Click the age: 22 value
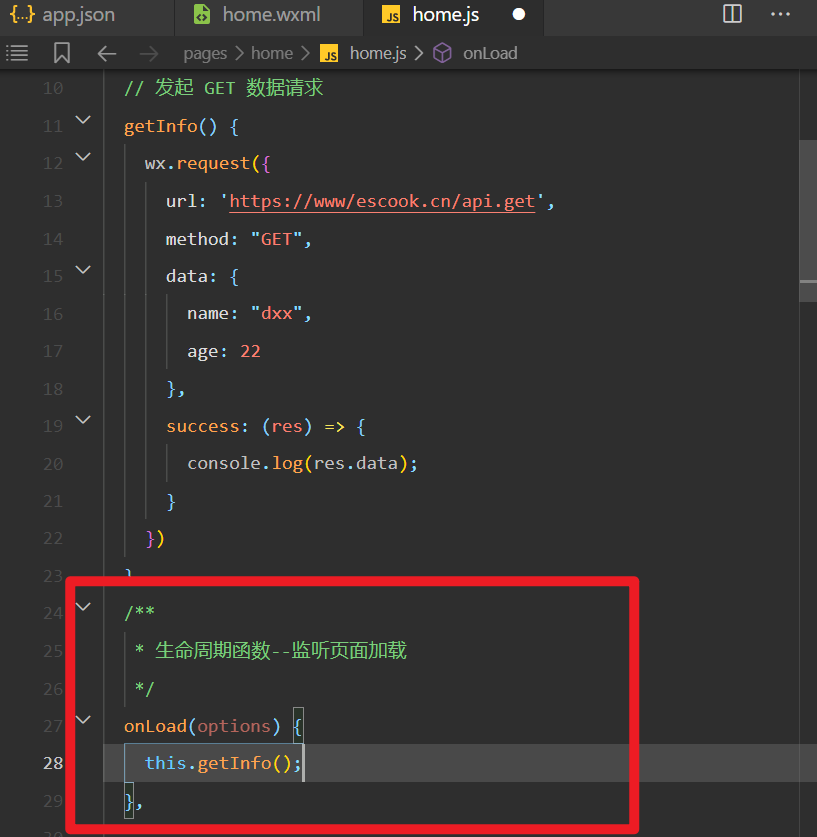 click(250, 351)
